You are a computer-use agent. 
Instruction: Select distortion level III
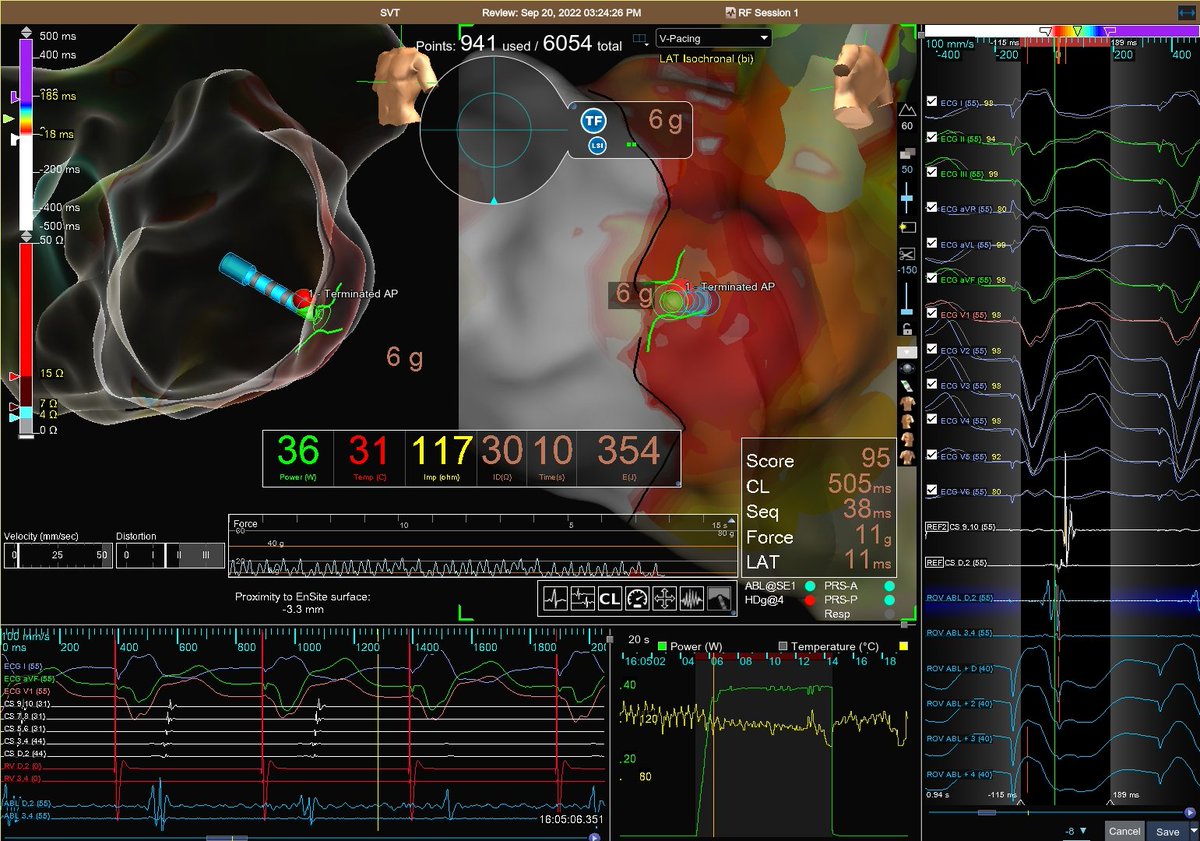[205, 553]
